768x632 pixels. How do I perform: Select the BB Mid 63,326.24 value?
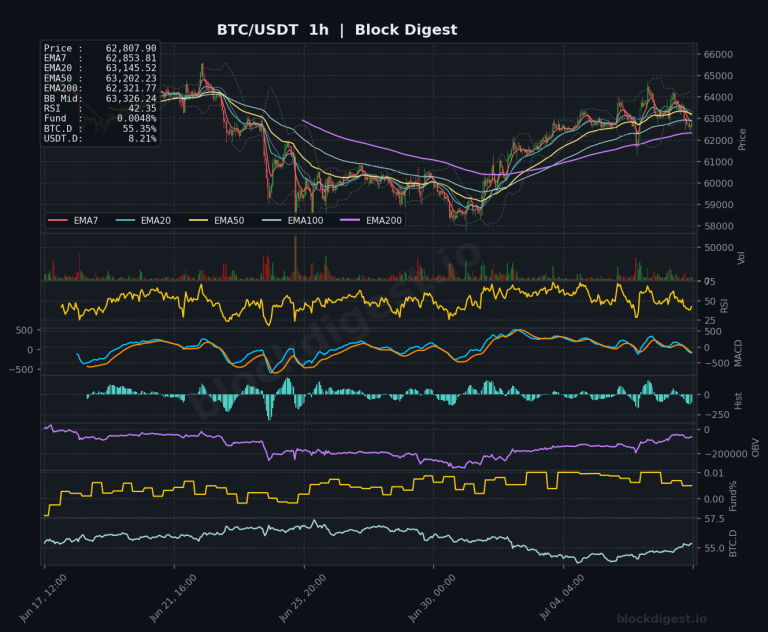[100, 98]
